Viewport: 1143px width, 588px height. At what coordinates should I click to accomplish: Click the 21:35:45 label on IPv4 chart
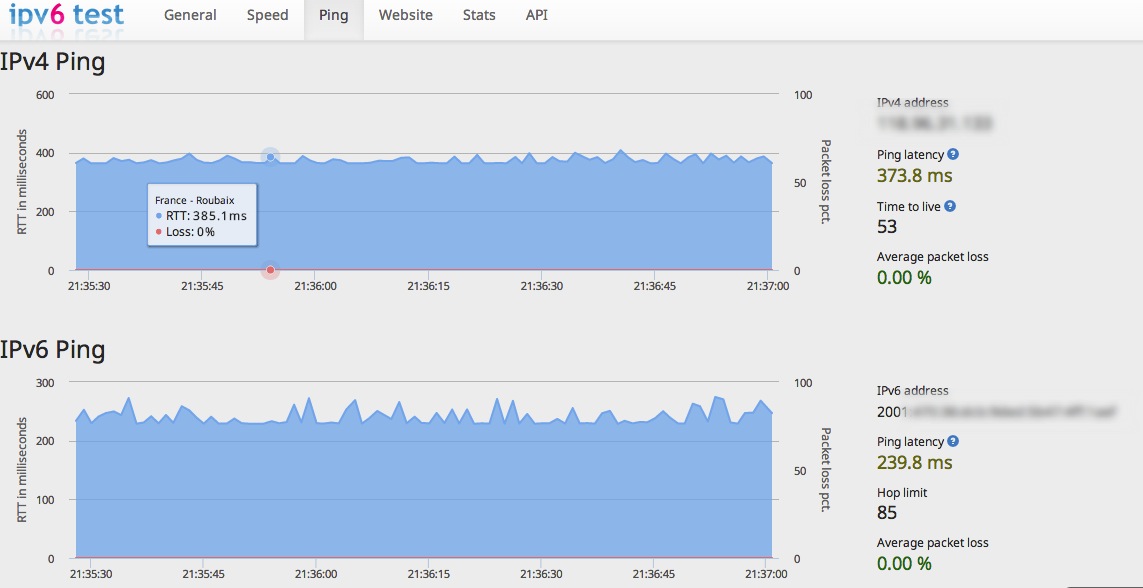[x=202, y=286]
